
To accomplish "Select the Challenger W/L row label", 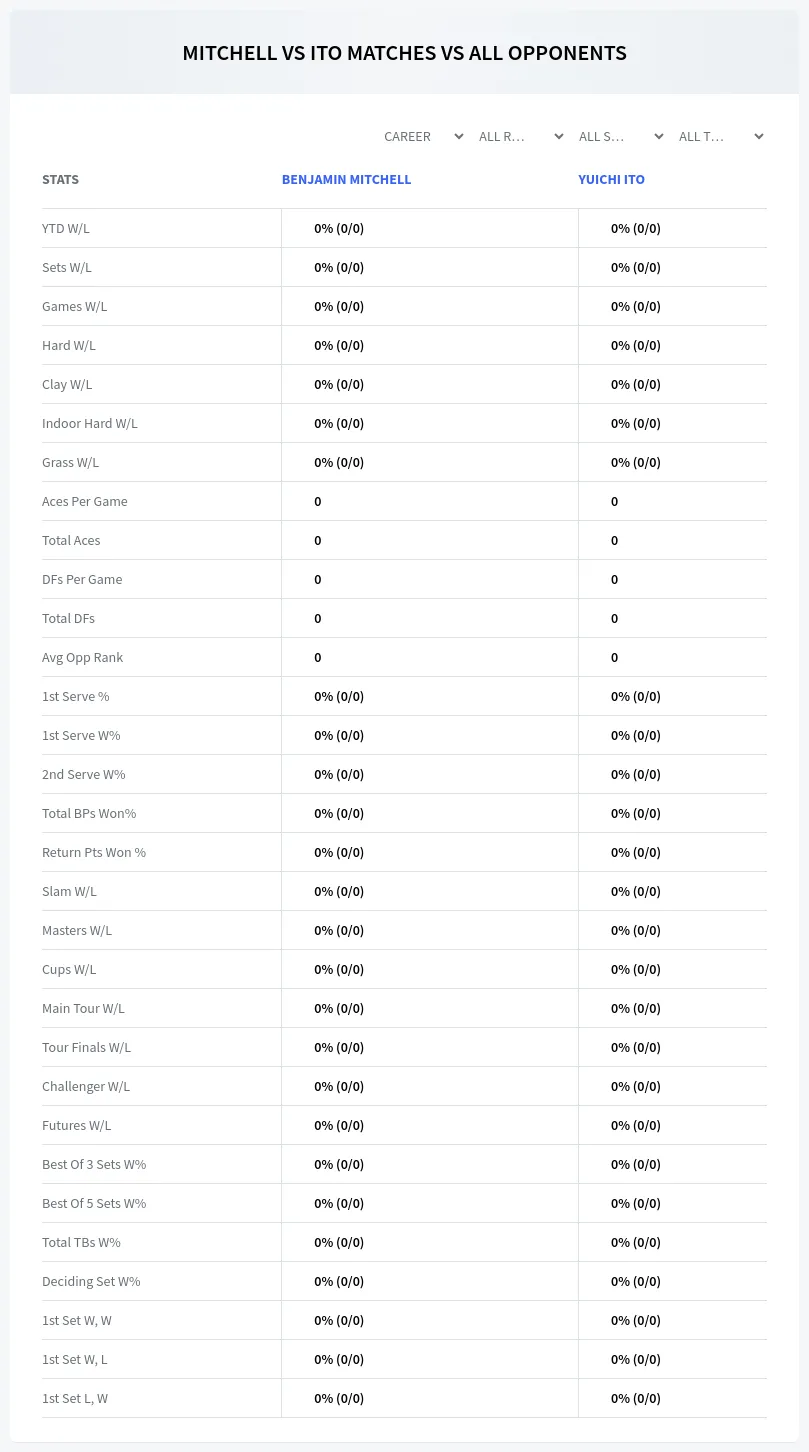I will (x=86, y=1087).
